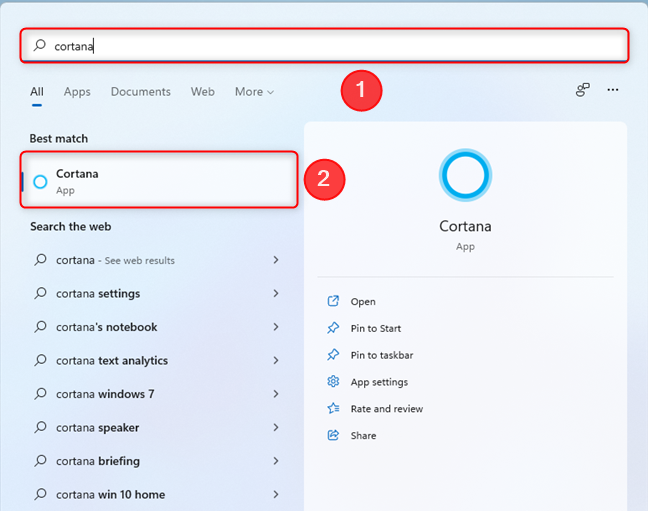This screenshot has height=511, width=648.
Task: Click search icon beside "cortana's notebook"
Action: (40, 327)
